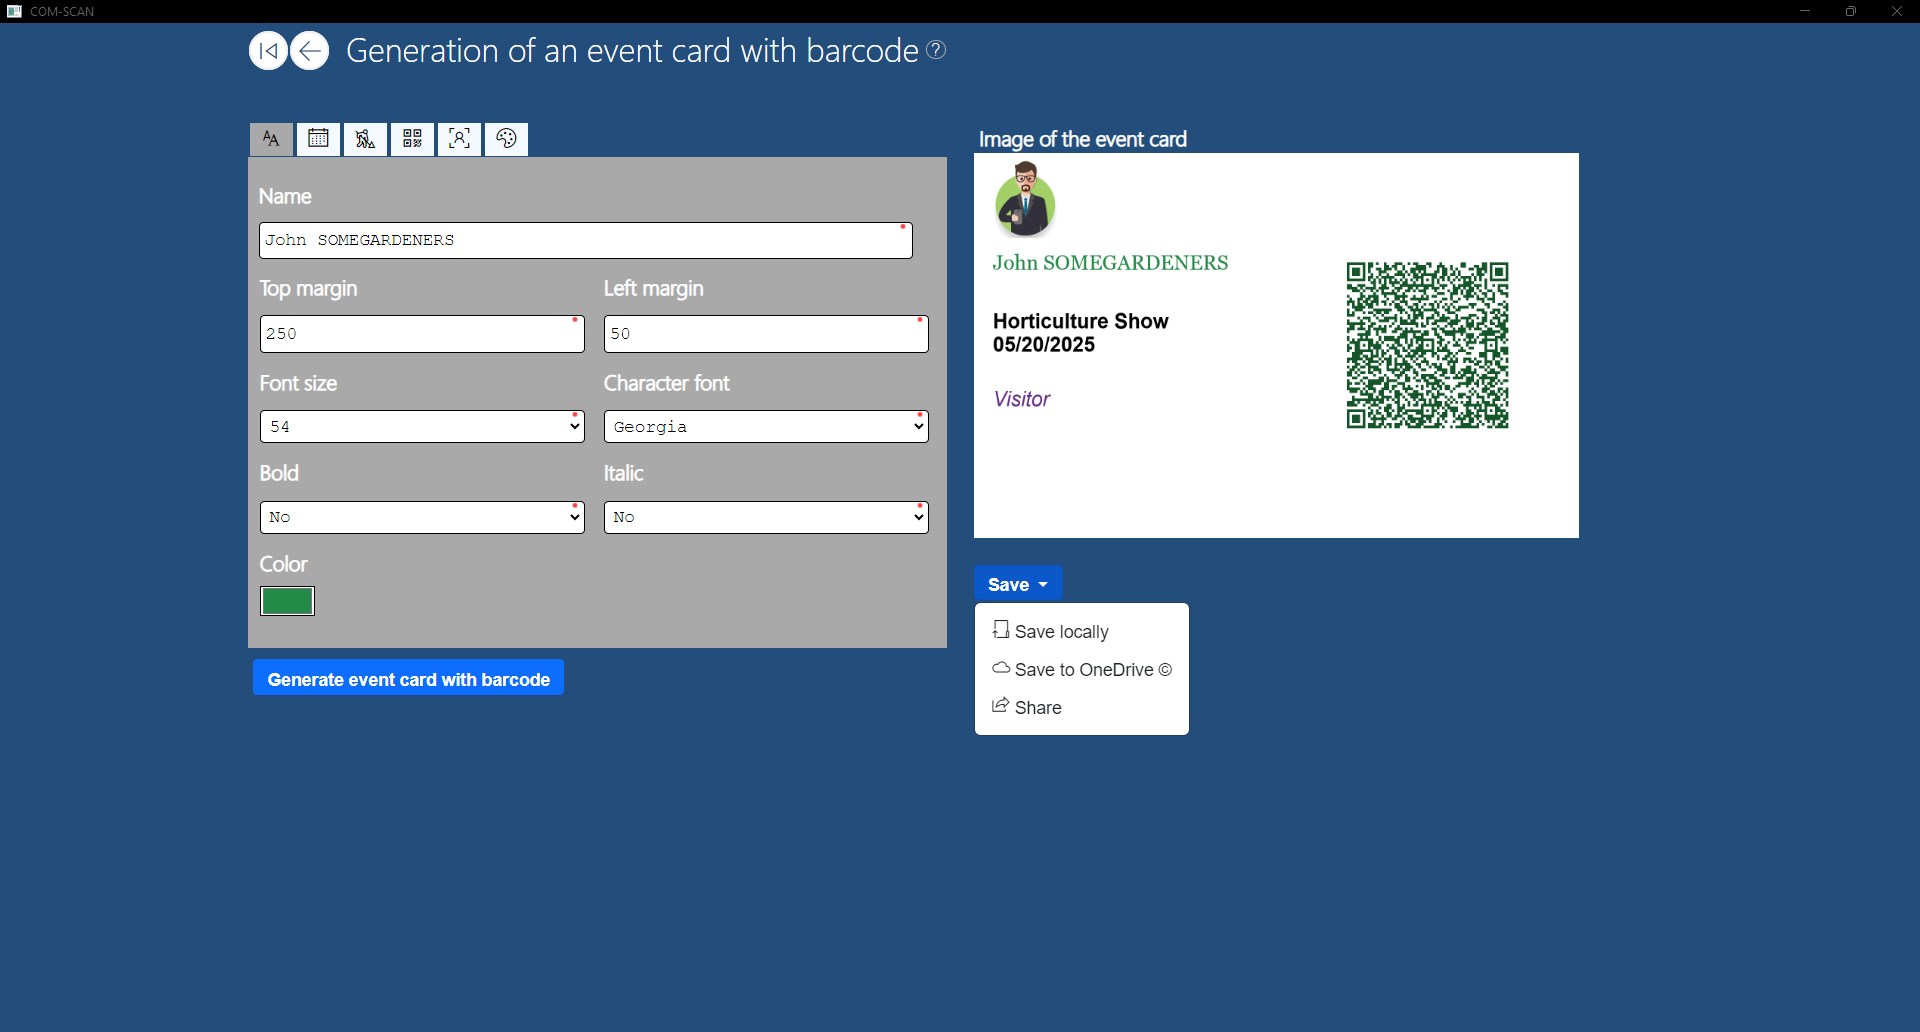Screen dimensions: 1920x1032
Task: Click the QR code on the card preview
Action: coord(1427,345)
